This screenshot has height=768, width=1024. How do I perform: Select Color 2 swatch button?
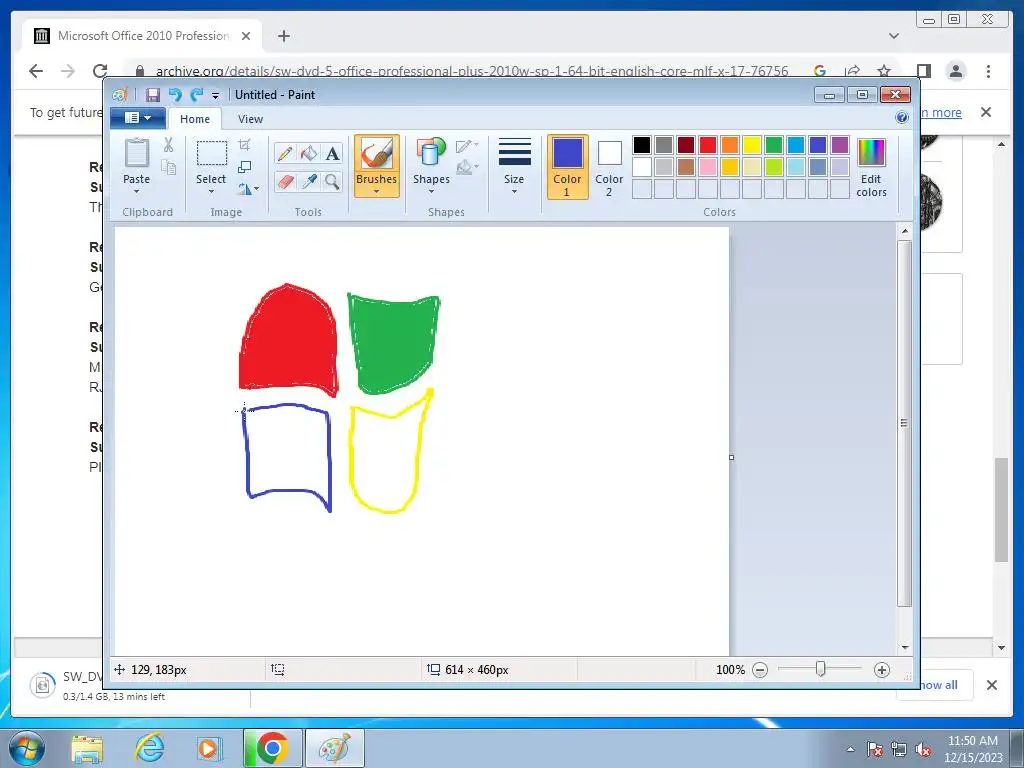[x=609, y=167]
